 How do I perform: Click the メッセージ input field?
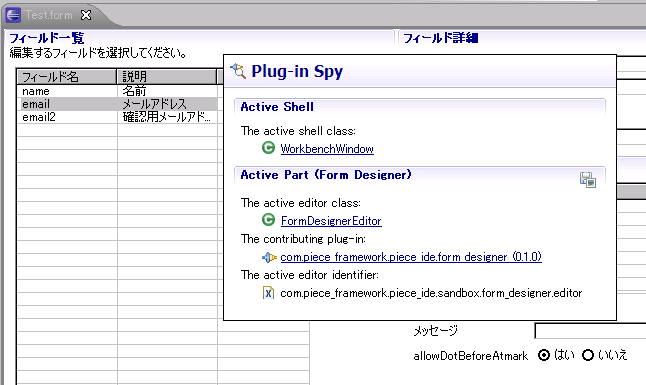590,331
